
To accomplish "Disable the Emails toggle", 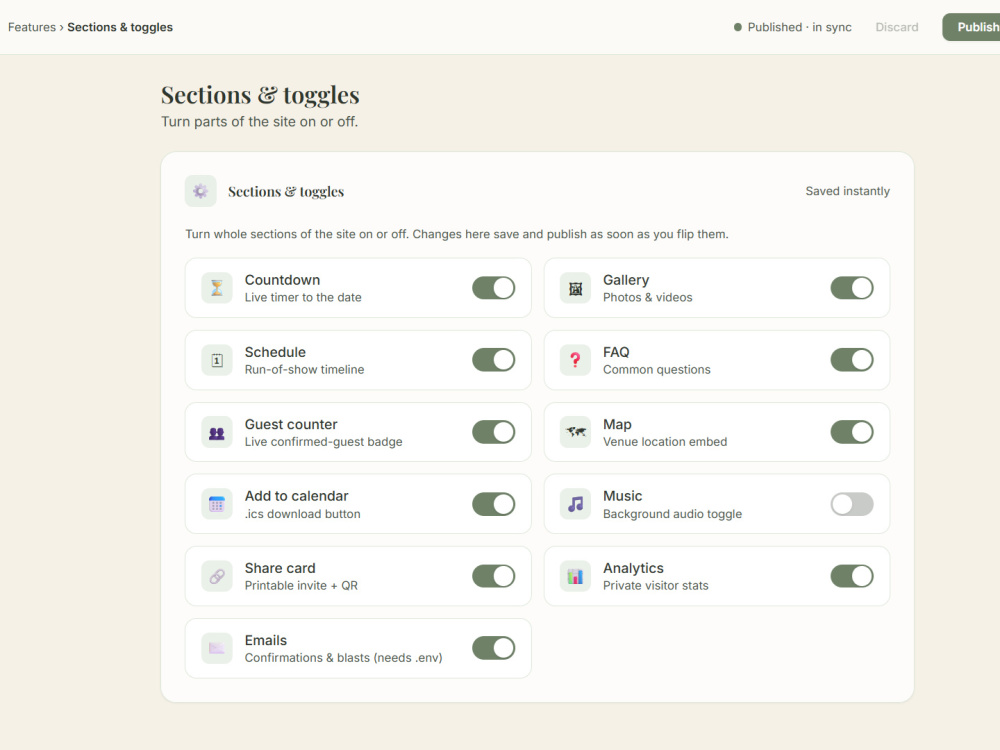I will (x=494, y=649).
